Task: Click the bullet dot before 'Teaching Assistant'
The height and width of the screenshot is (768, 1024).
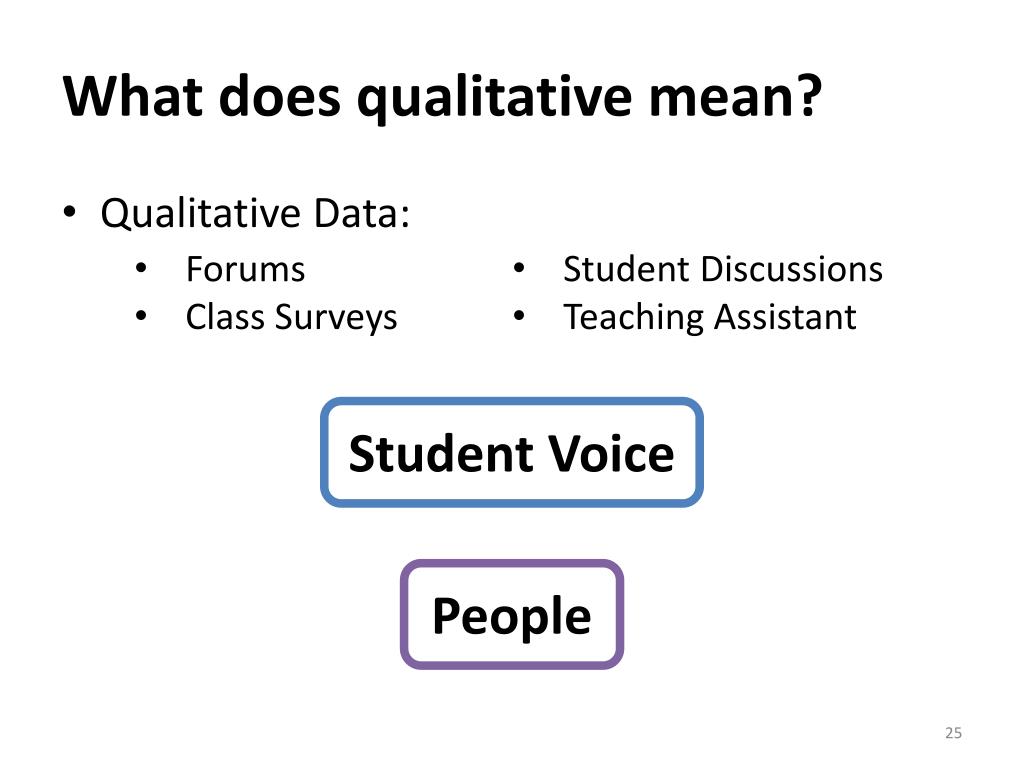Action: [519, 316]
